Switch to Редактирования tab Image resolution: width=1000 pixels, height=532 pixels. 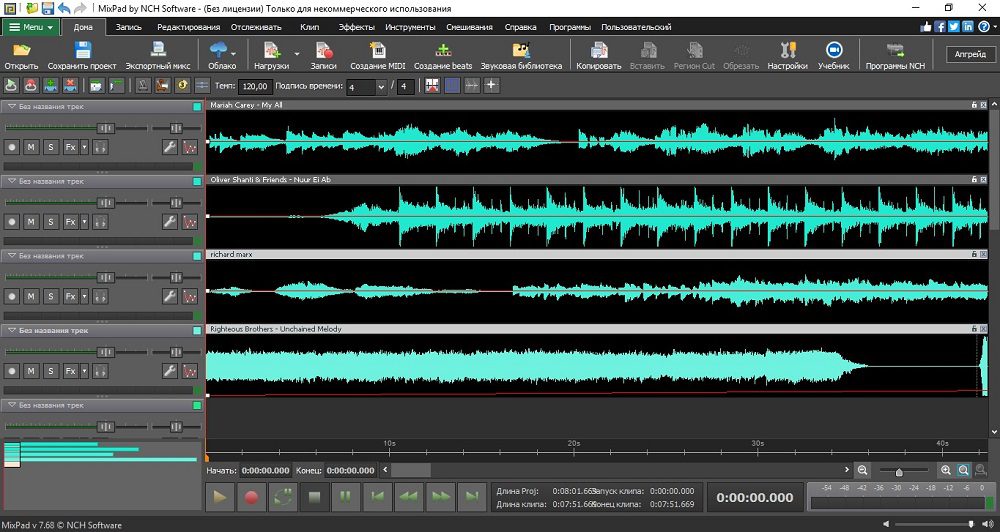point(189,27)
